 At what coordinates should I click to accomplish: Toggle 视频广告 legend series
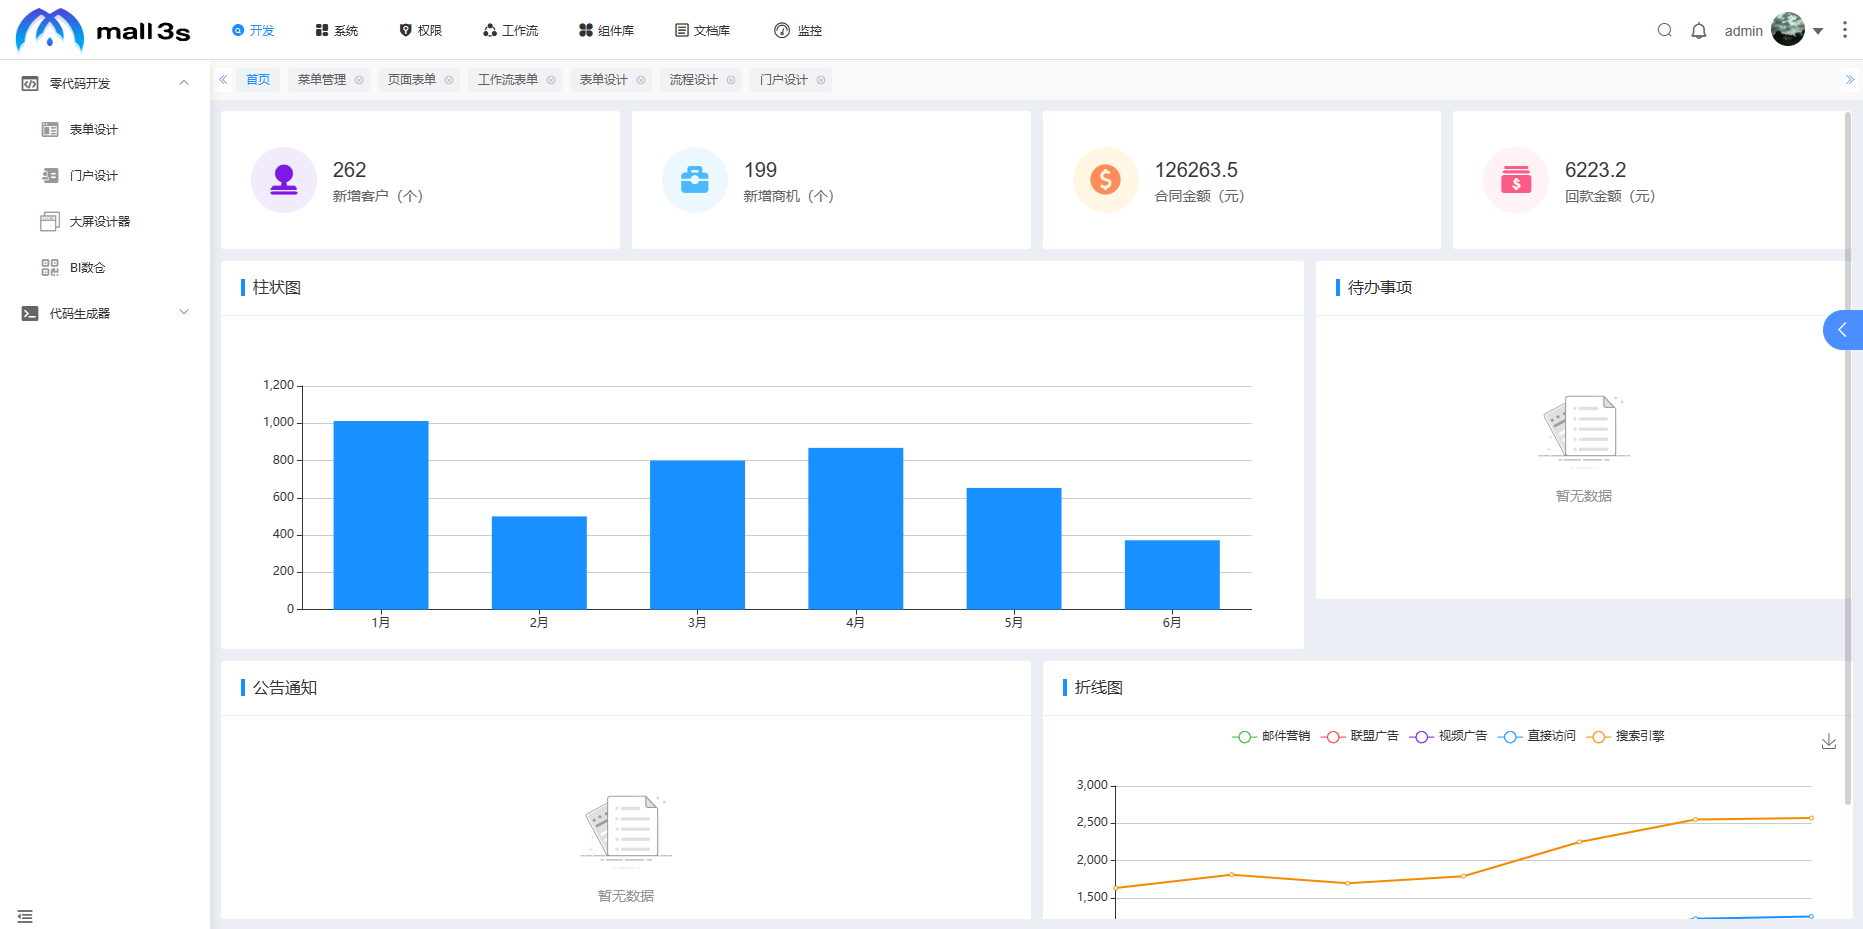[1448, 736]
